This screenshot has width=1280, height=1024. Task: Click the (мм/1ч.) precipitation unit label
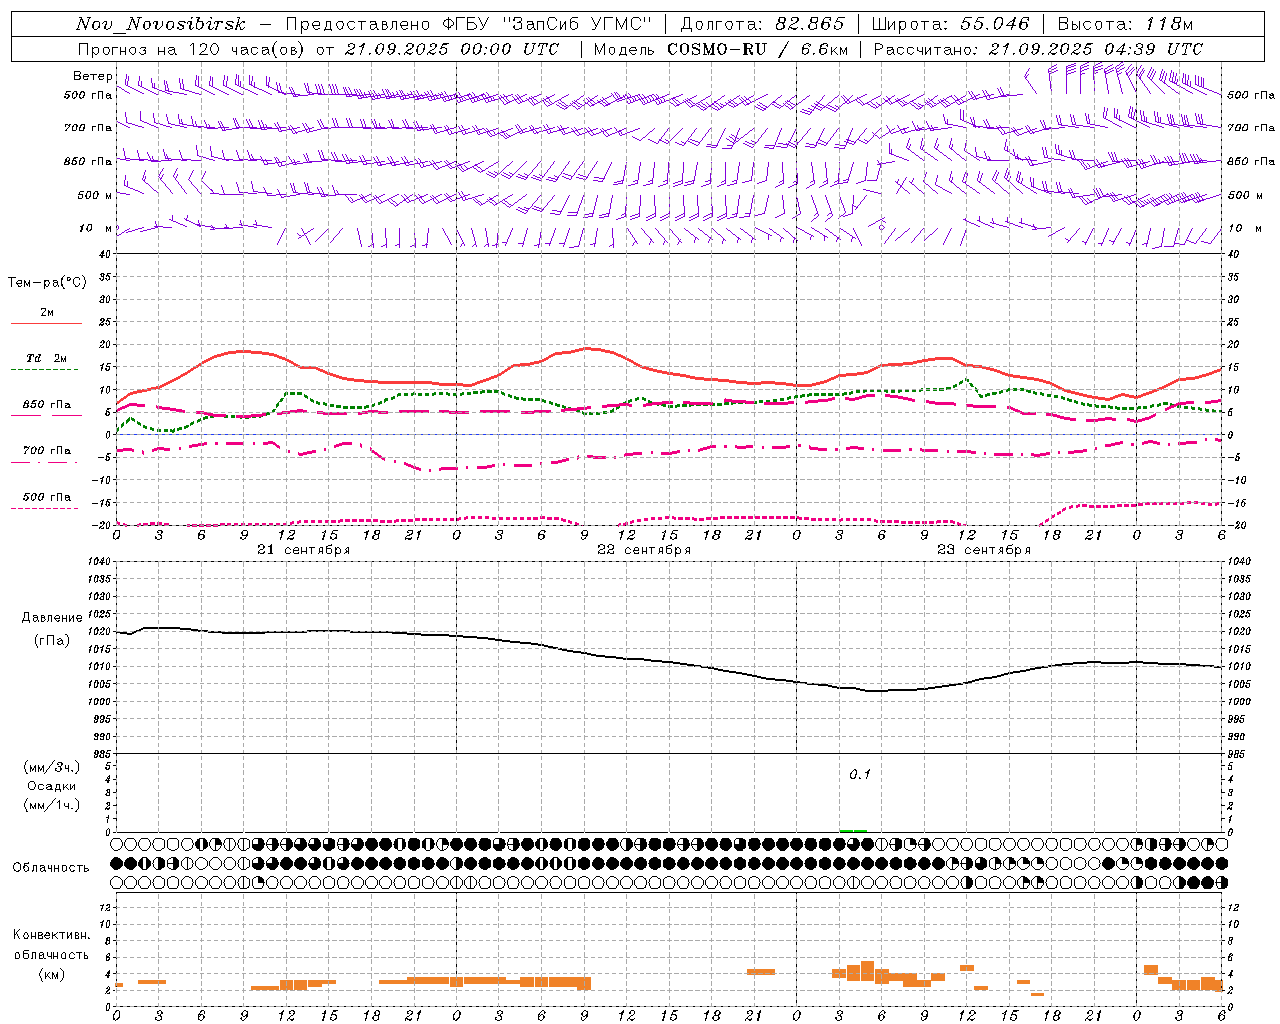pos(52,805)
